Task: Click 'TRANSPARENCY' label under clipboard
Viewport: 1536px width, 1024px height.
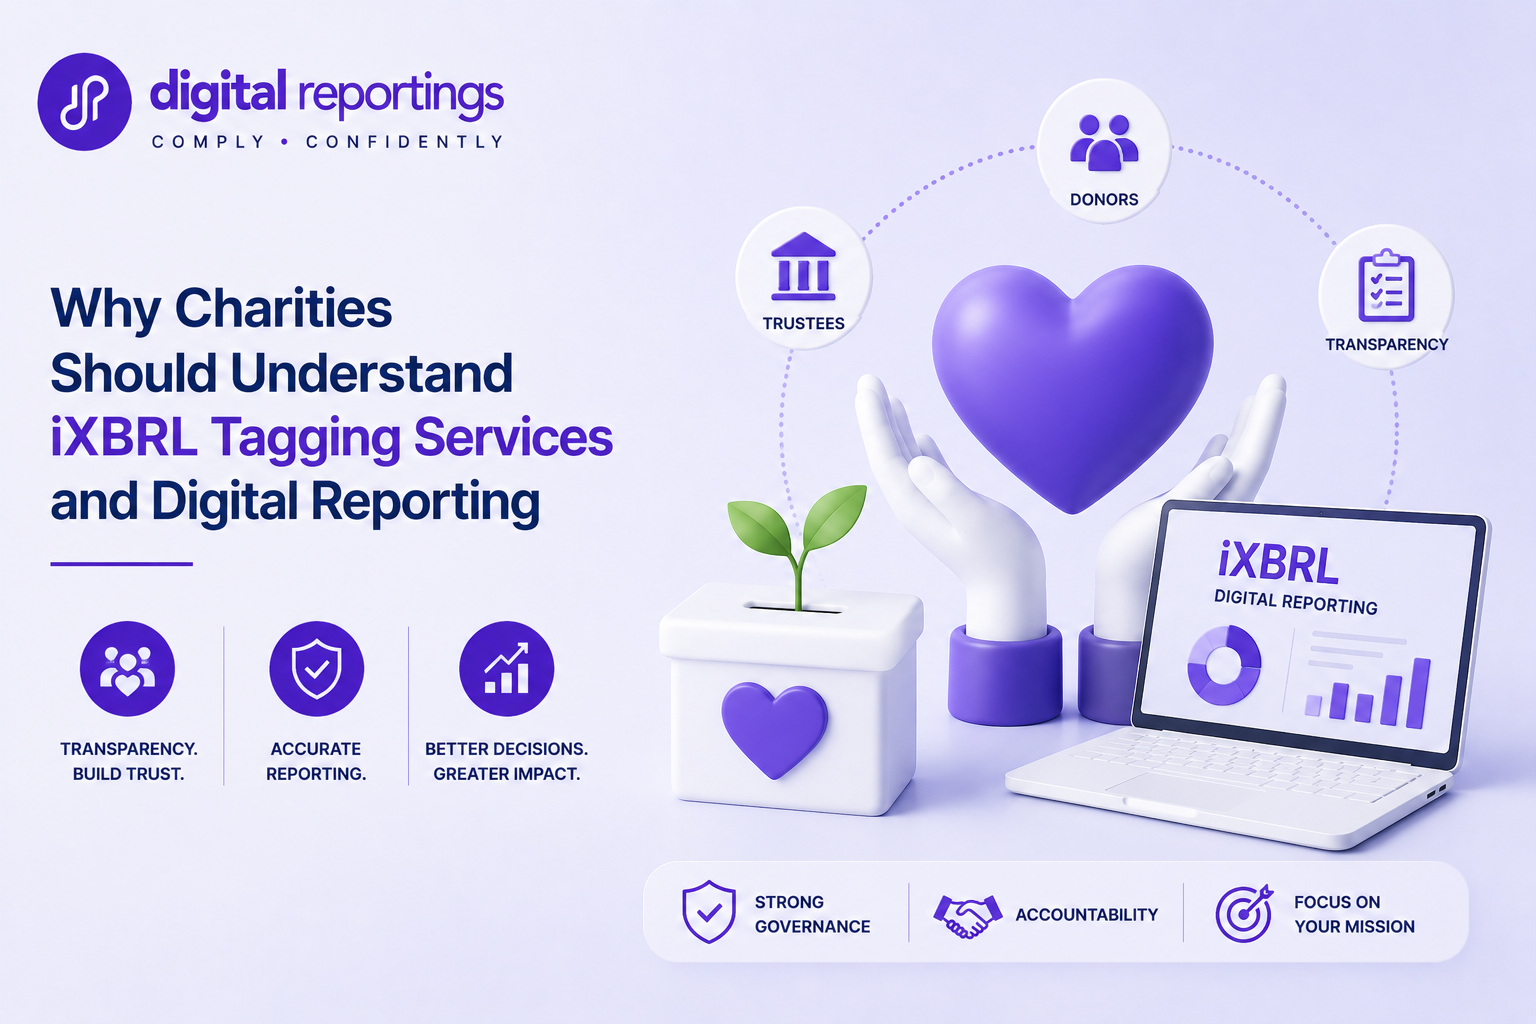Action: [x=1386, y=344]
